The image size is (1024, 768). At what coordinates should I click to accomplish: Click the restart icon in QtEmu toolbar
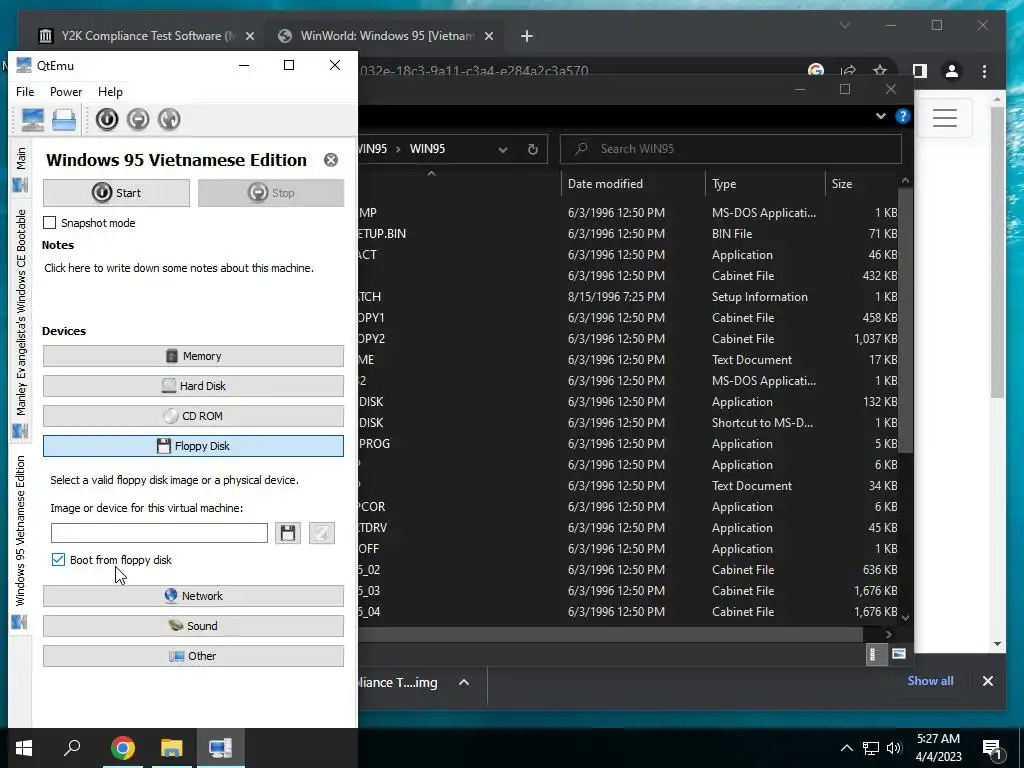coord(169,120)
